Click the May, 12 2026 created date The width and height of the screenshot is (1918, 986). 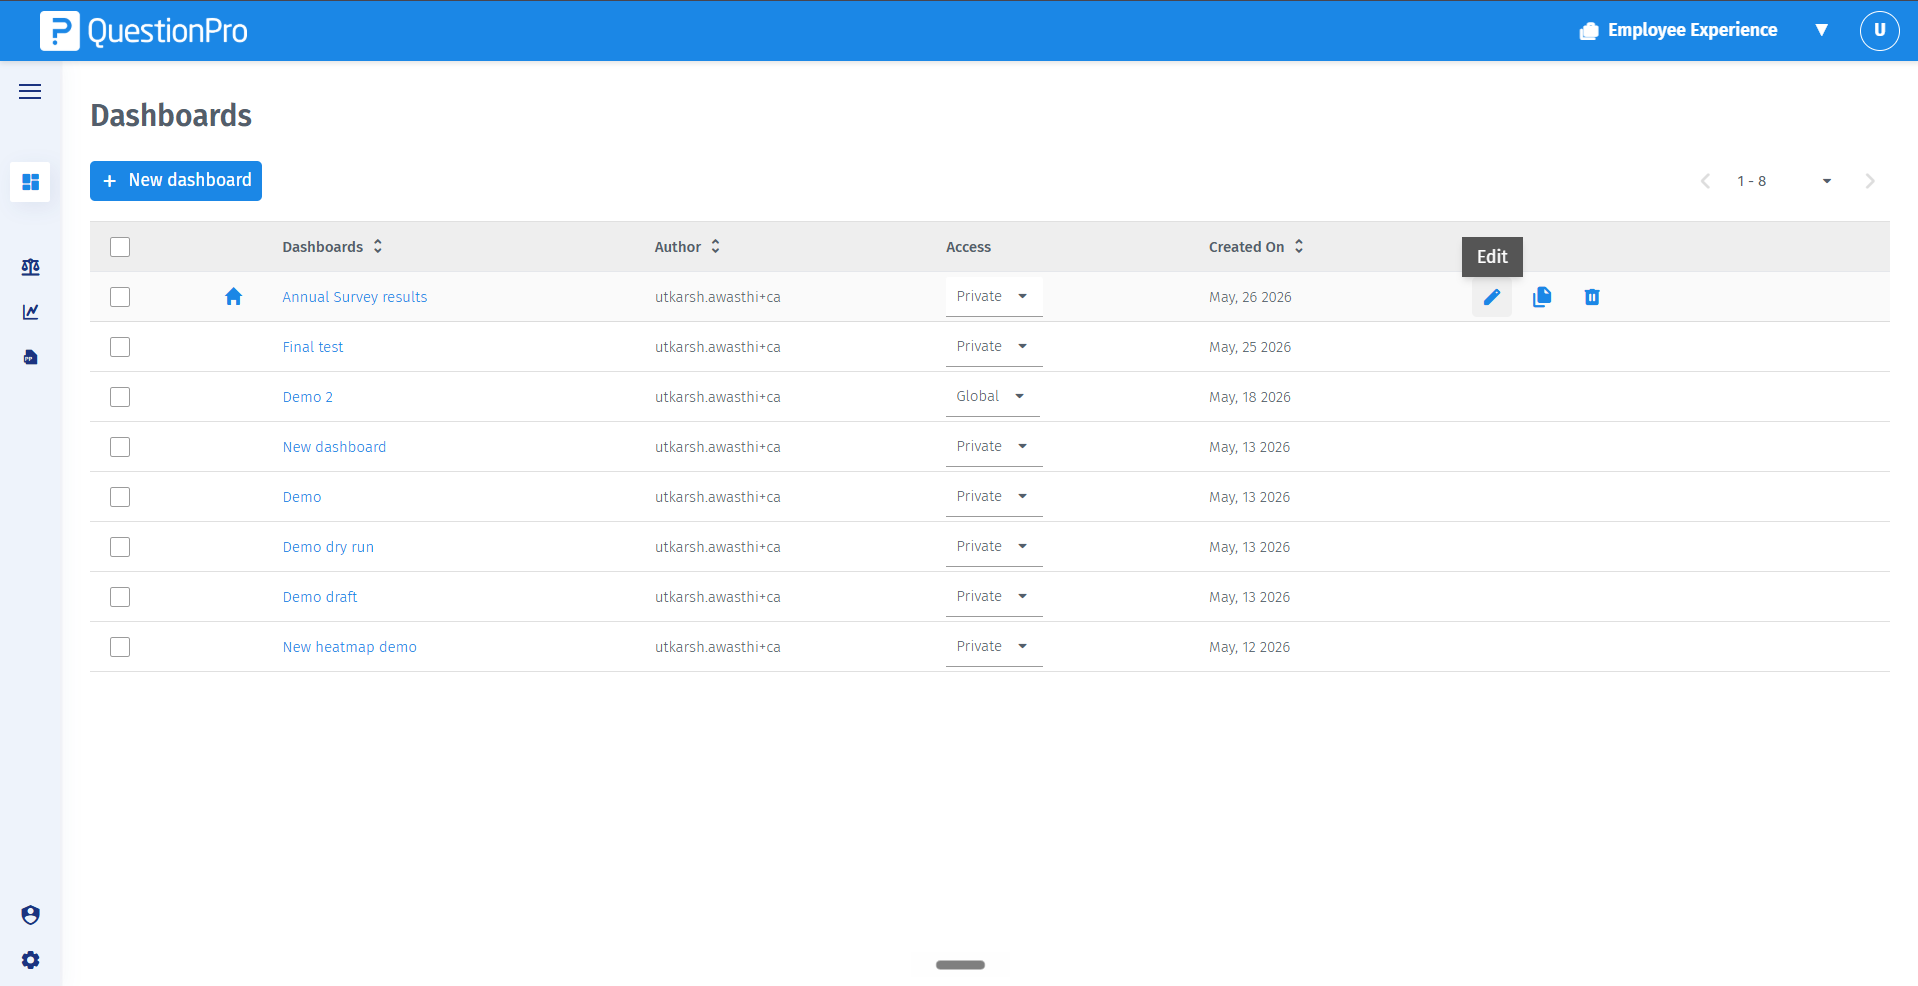pyautogui.click(x=1249, y=647)
